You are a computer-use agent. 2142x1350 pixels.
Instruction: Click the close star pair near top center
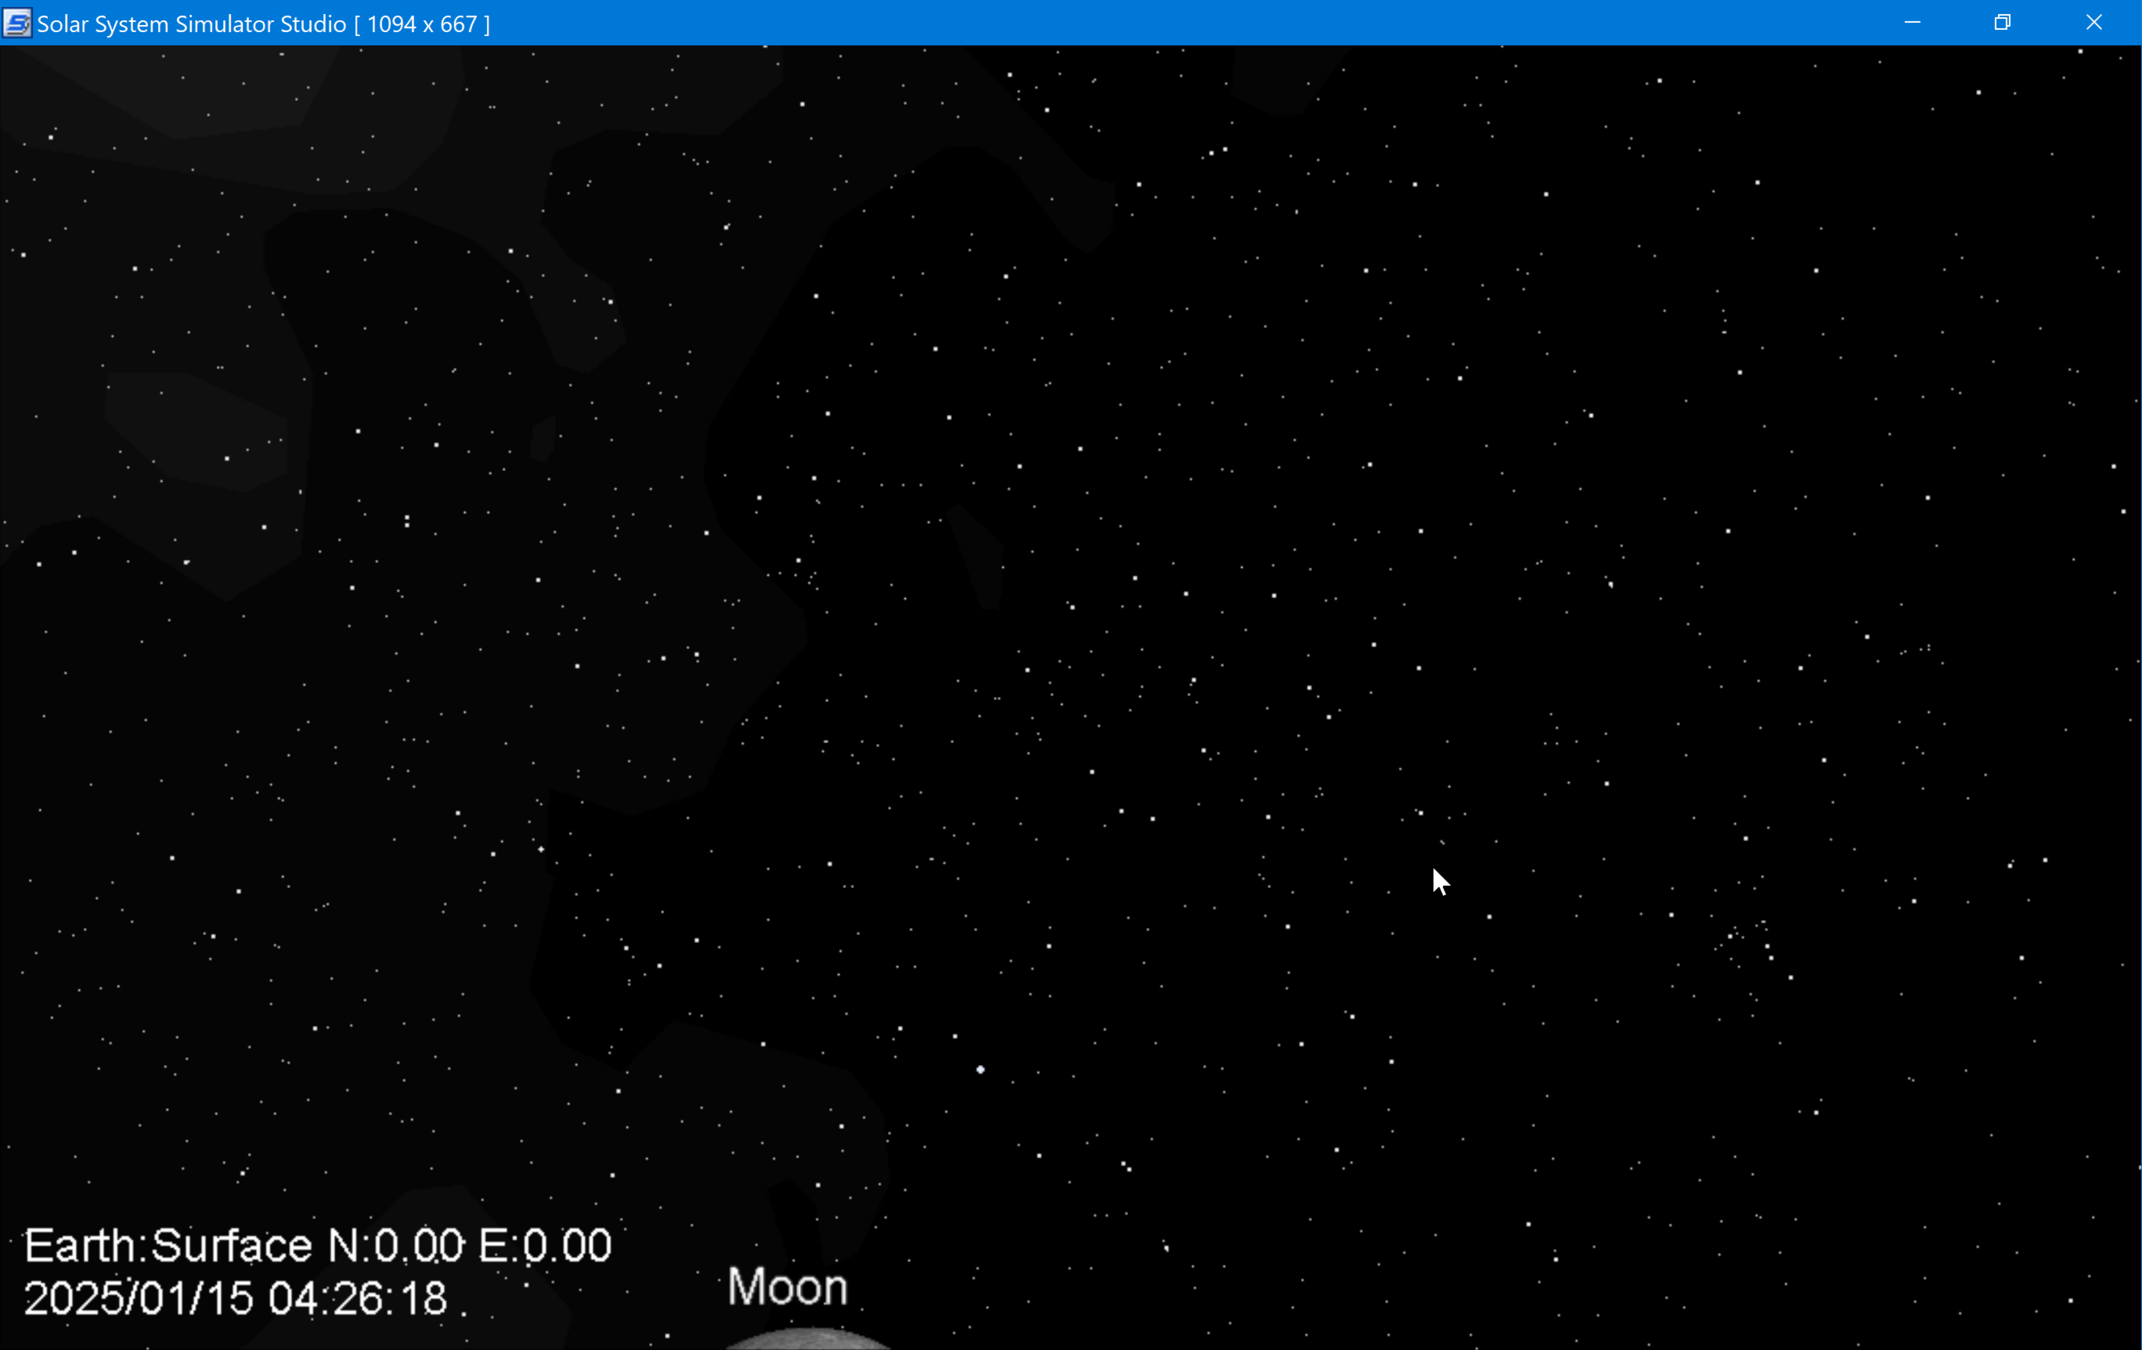point(1217,151)
